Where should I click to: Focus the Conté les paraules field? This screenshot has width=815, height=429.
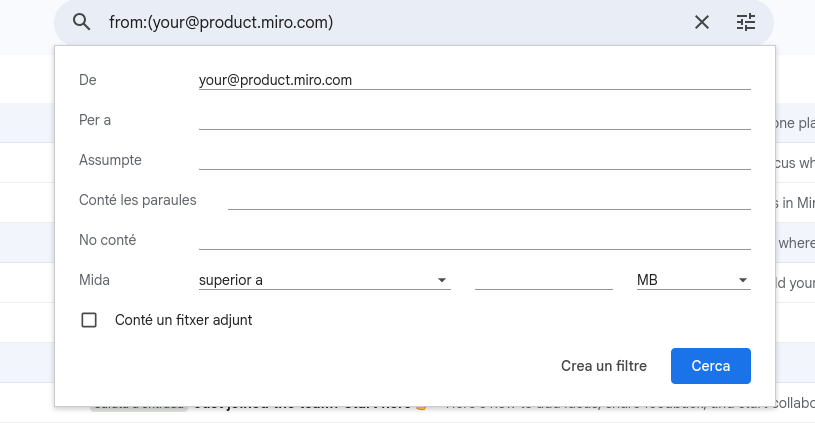tap(488, 200)
